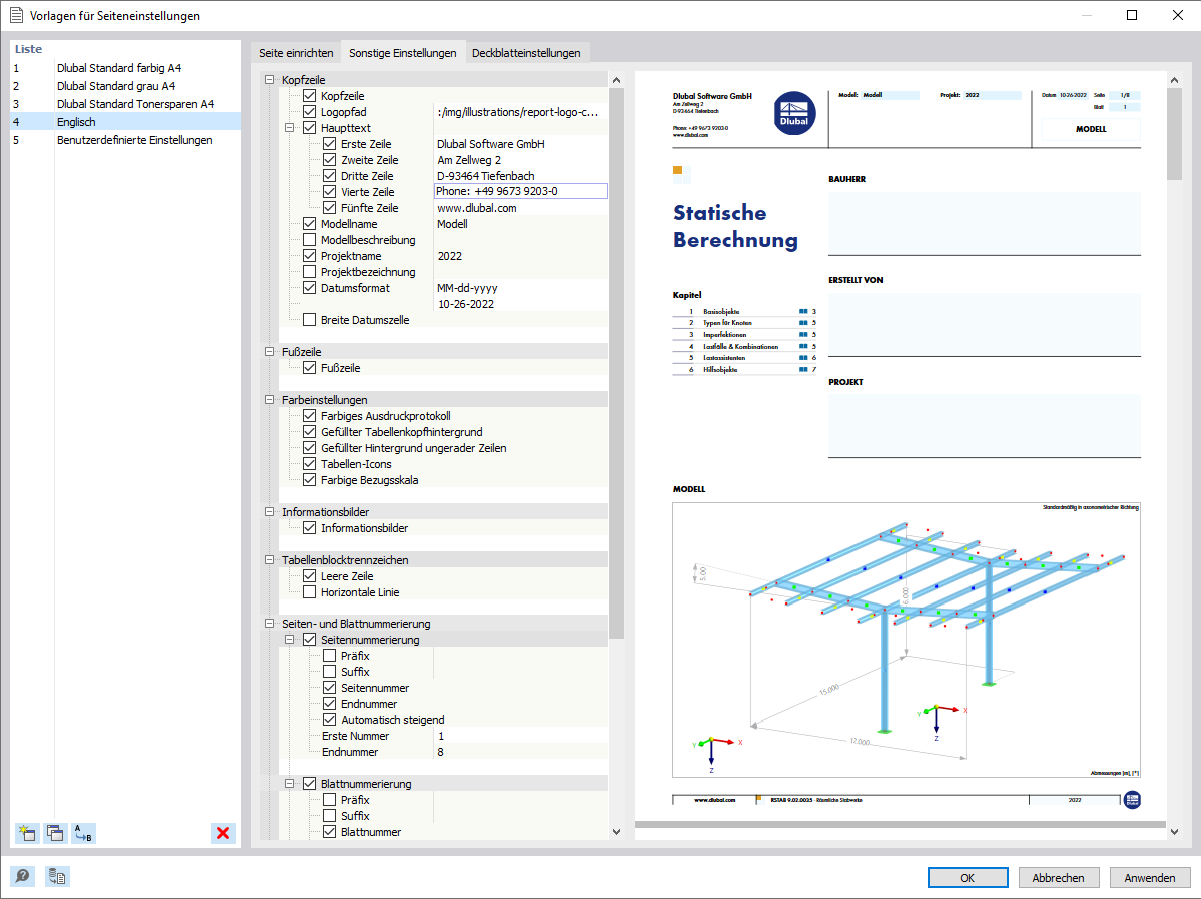Viewport: 1201px width, 899px height.
Task: Click the red X delete icon
Action: (224, 832)
